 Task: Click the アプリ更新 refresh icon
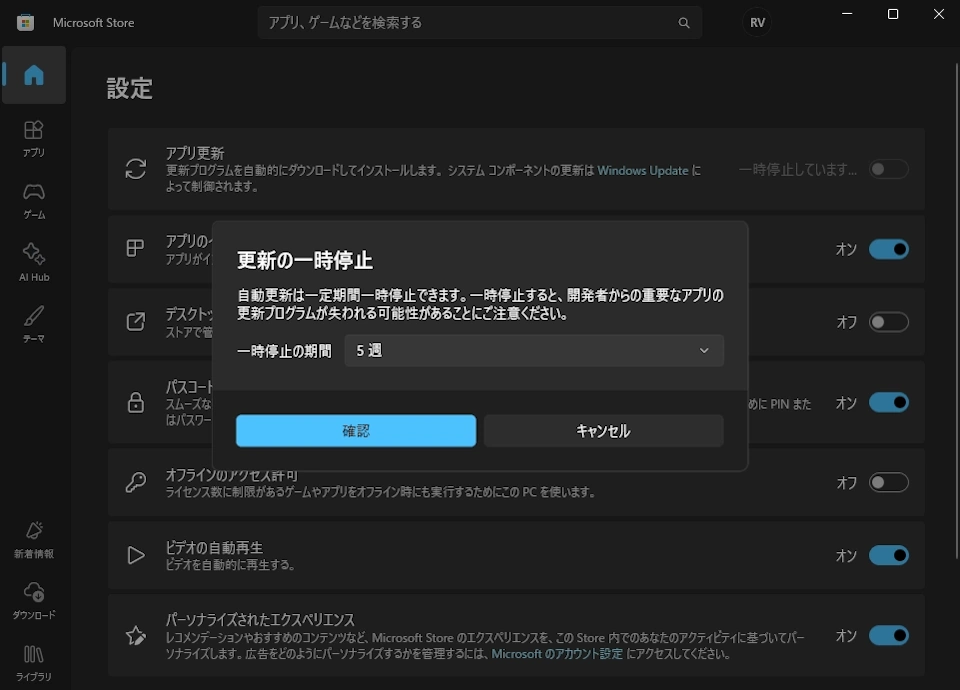(135, 169)
